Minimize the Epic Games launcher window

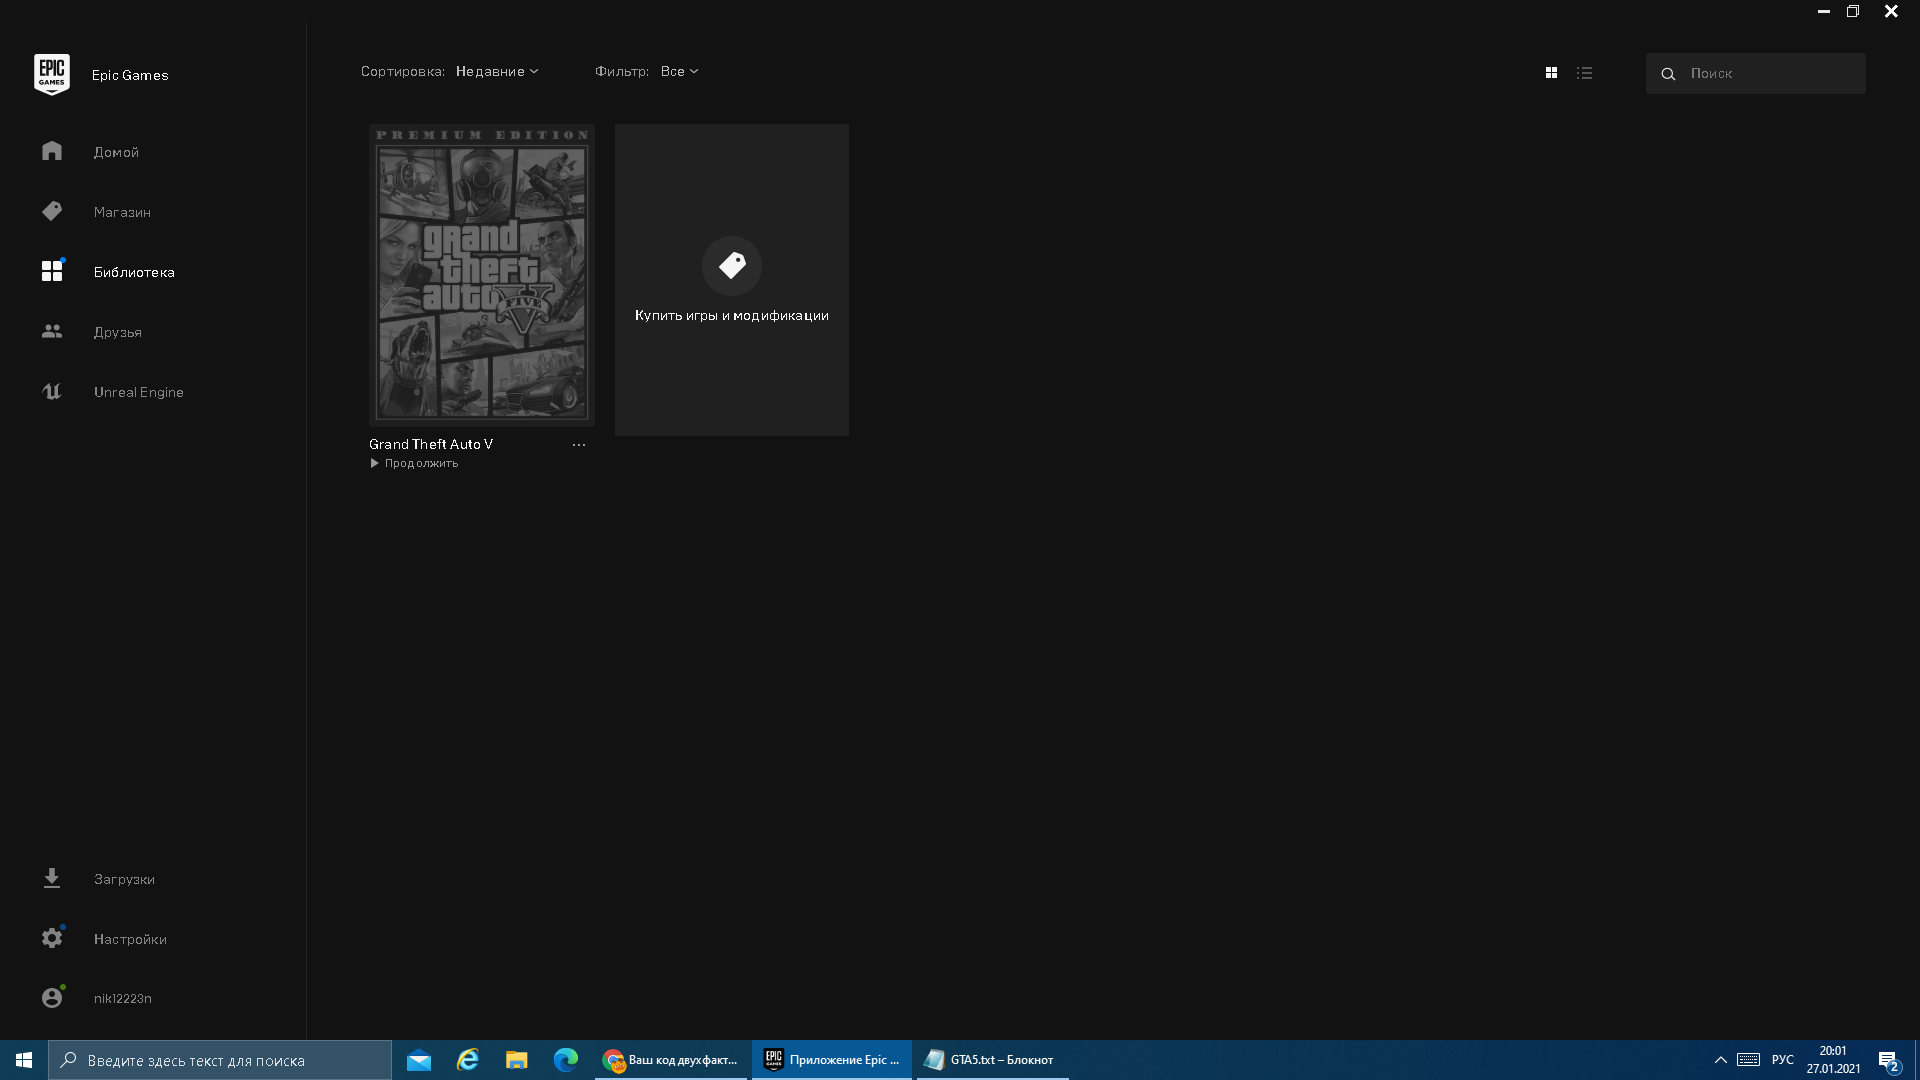click(x=1823, y=11)
